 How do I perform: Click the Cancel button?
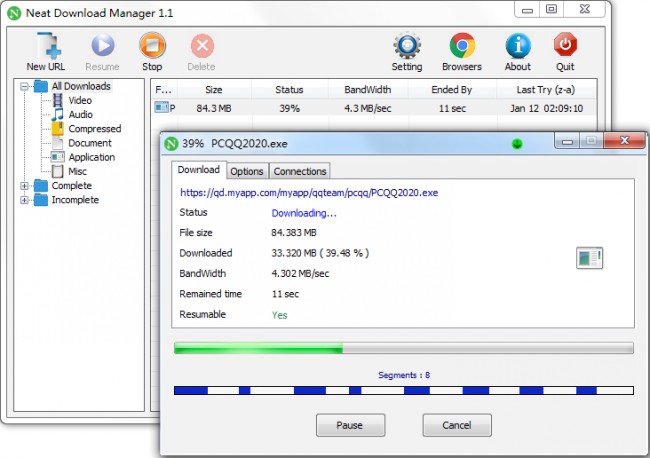pos(456,425)
